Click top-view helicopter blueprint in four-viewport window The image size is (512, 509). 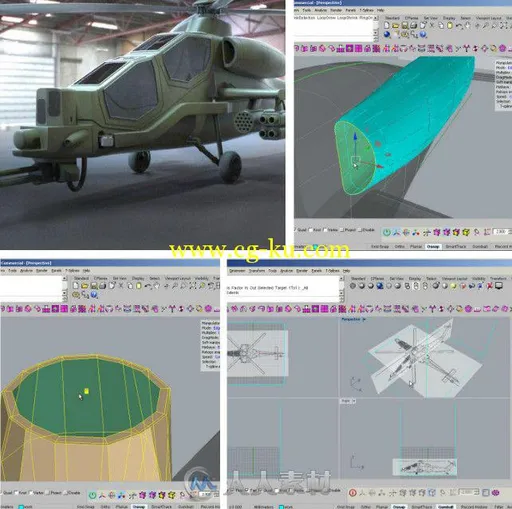point(258,353)
